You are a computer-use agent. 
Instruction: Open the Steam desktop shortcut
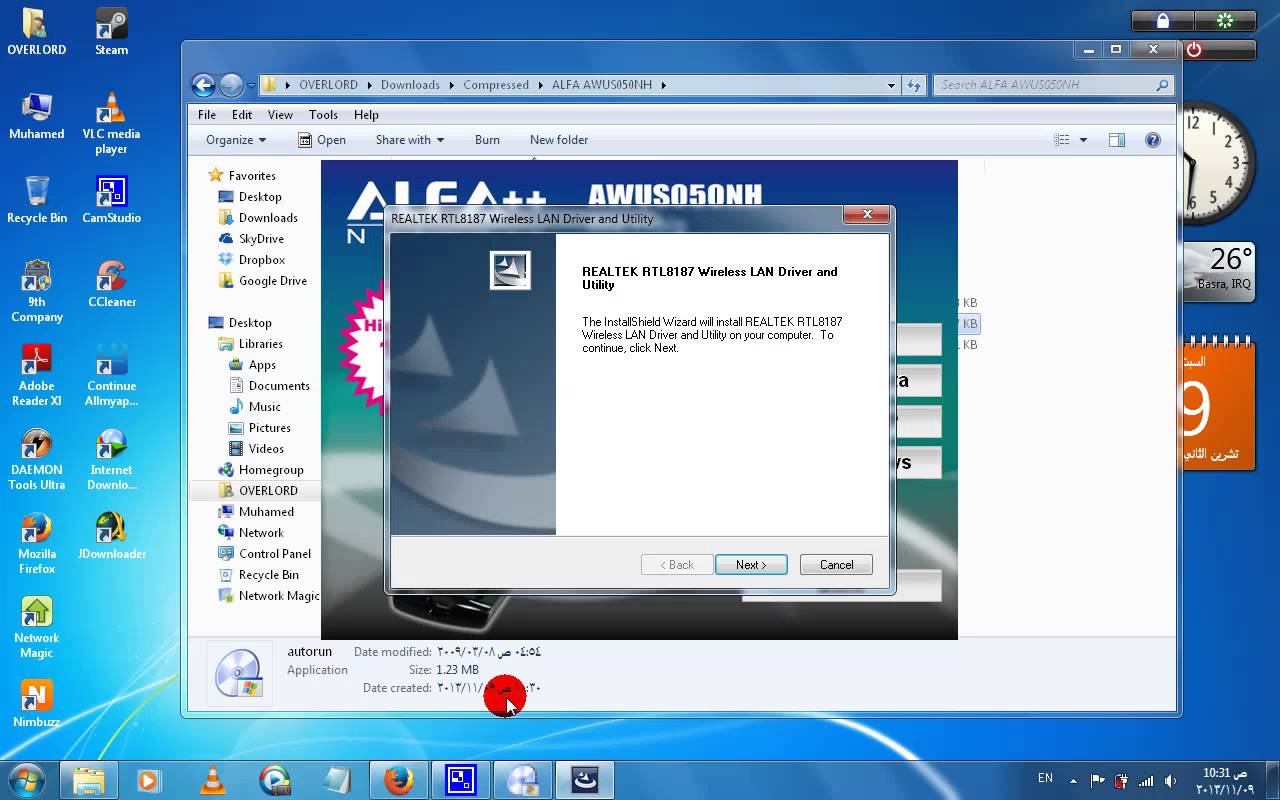[111, 32]
